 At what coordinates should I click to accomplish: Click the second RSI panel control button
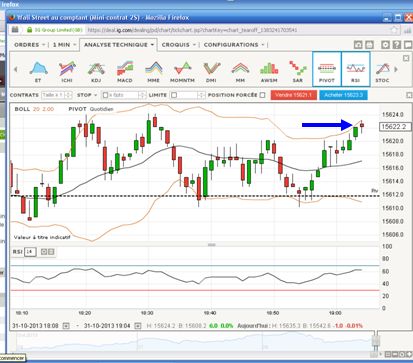(x=51, y=252)
